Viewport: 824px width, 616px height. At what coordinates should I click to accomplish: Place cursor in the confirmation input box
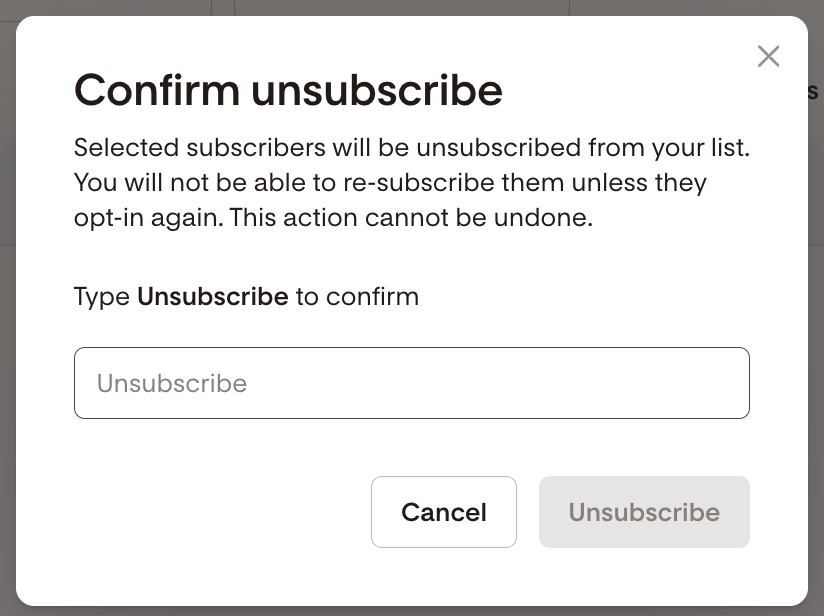click(411, 383)
